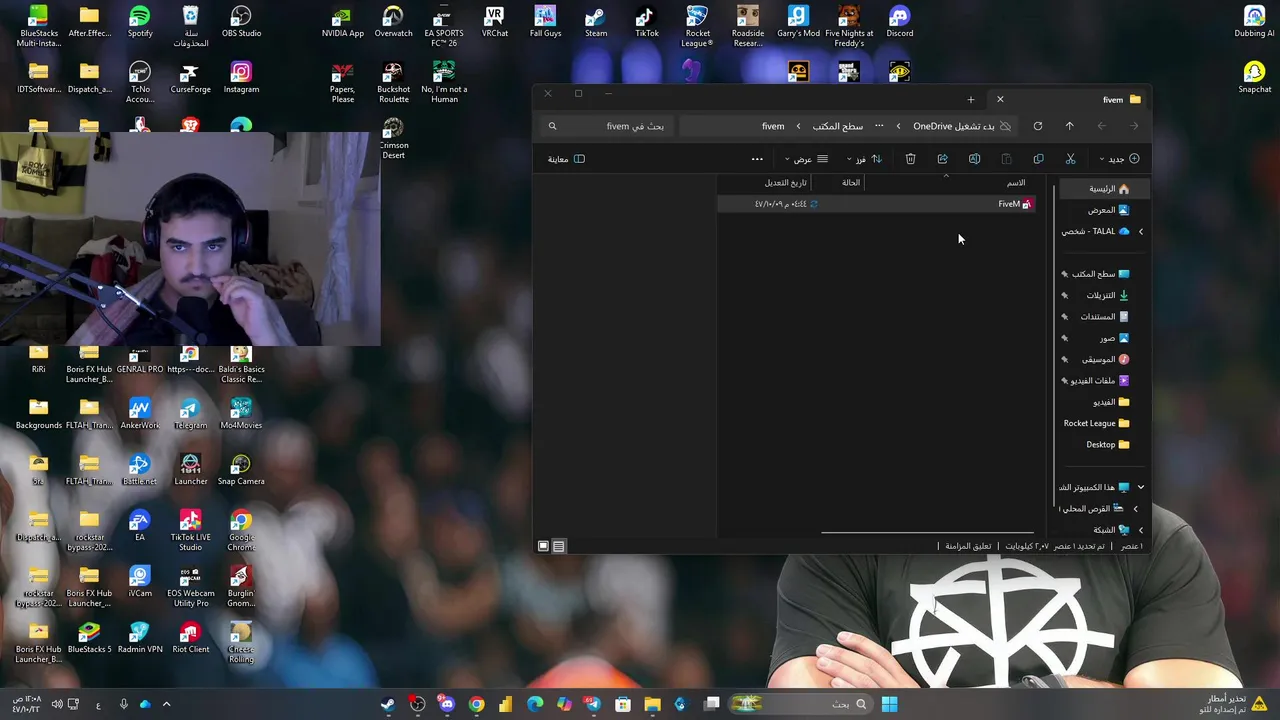Expand the TALAL personal OneDrive tree node
The image size is (1280, 720).
point(1140,232)
